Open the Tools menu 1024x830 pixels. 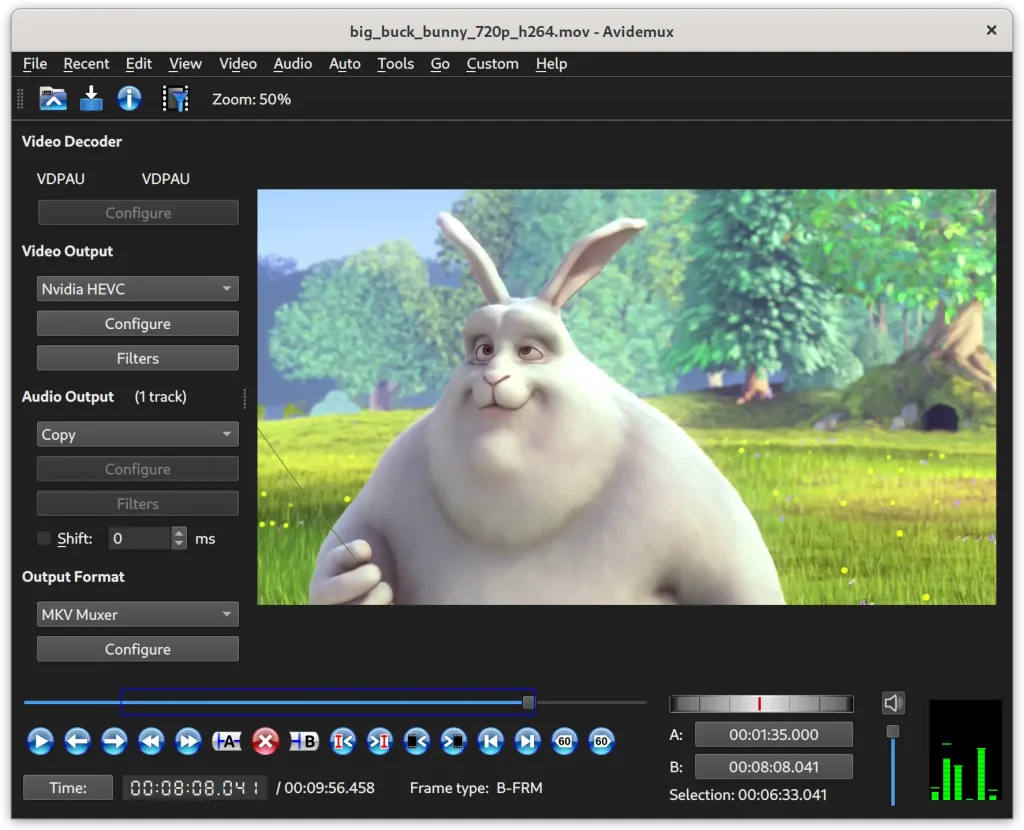(395, 64)
